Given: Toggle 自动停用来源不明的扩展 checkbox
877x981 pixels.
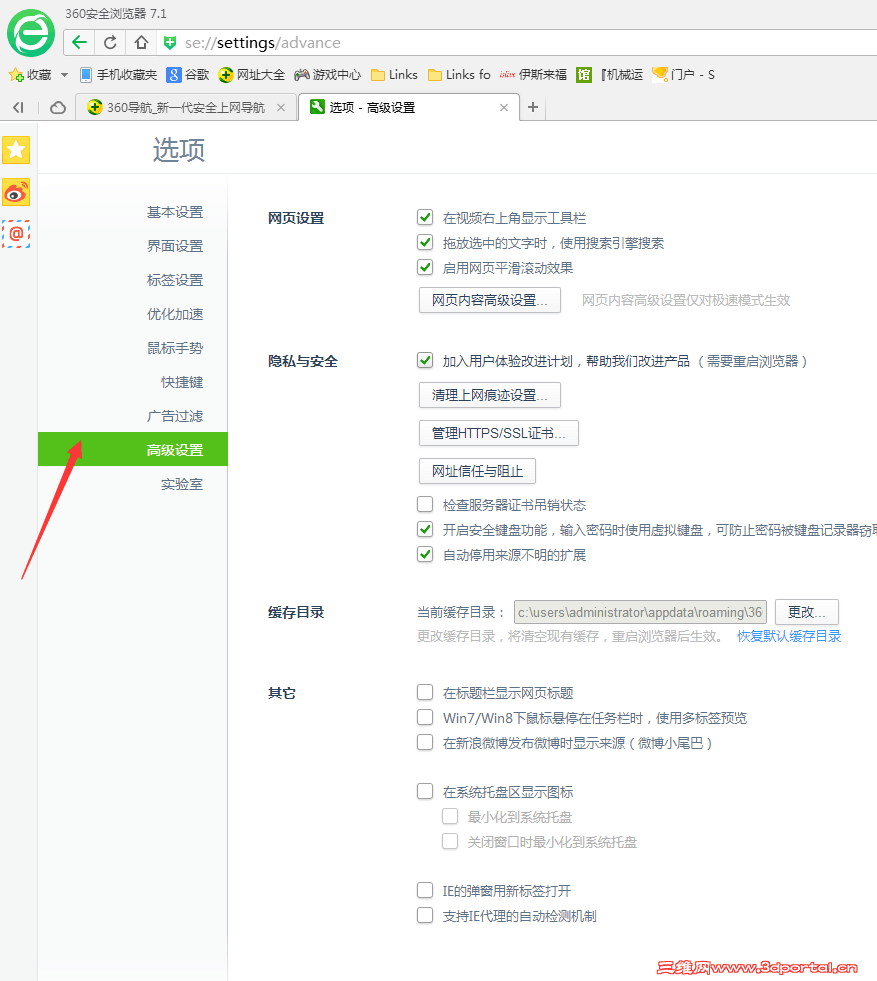Looking at the screenshot, I should pyautogui.click(x=425, y=554).
